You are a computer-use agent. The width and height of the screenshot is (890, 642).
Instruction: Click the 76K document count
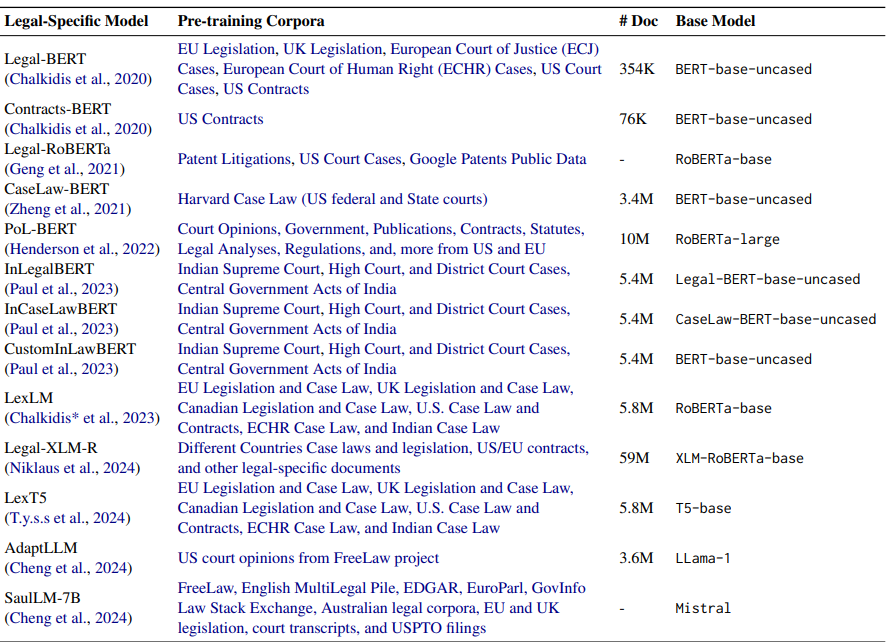633,119
